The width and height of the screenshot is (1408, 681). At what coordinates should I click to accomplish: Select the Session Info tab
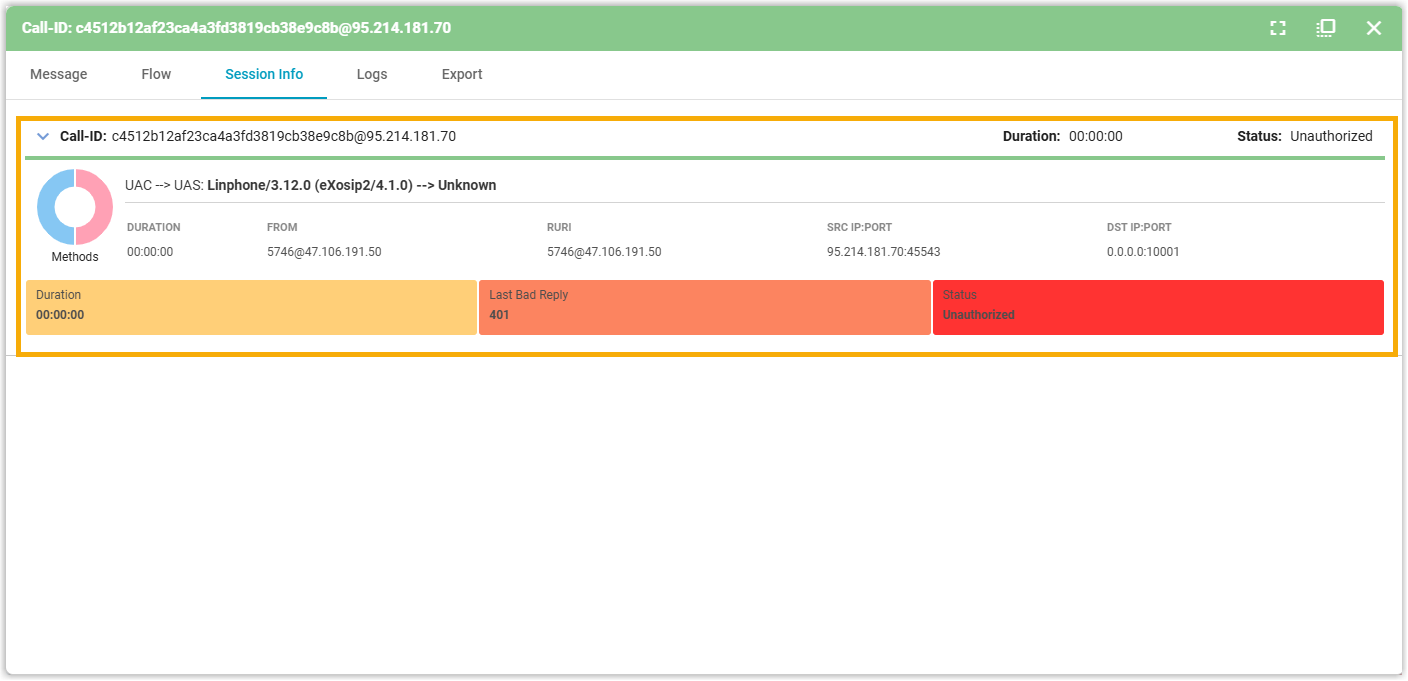[x=264, y=74]
